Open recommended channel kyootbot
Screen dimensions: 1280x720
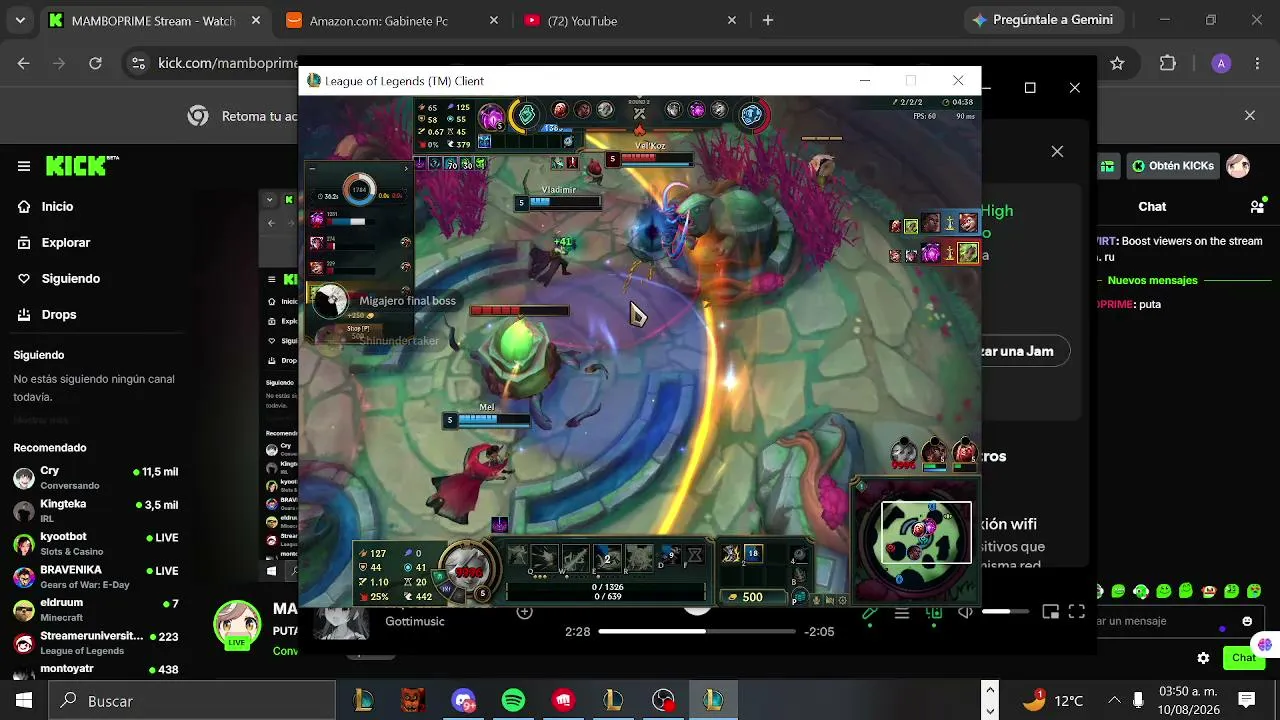coord(95,544)
